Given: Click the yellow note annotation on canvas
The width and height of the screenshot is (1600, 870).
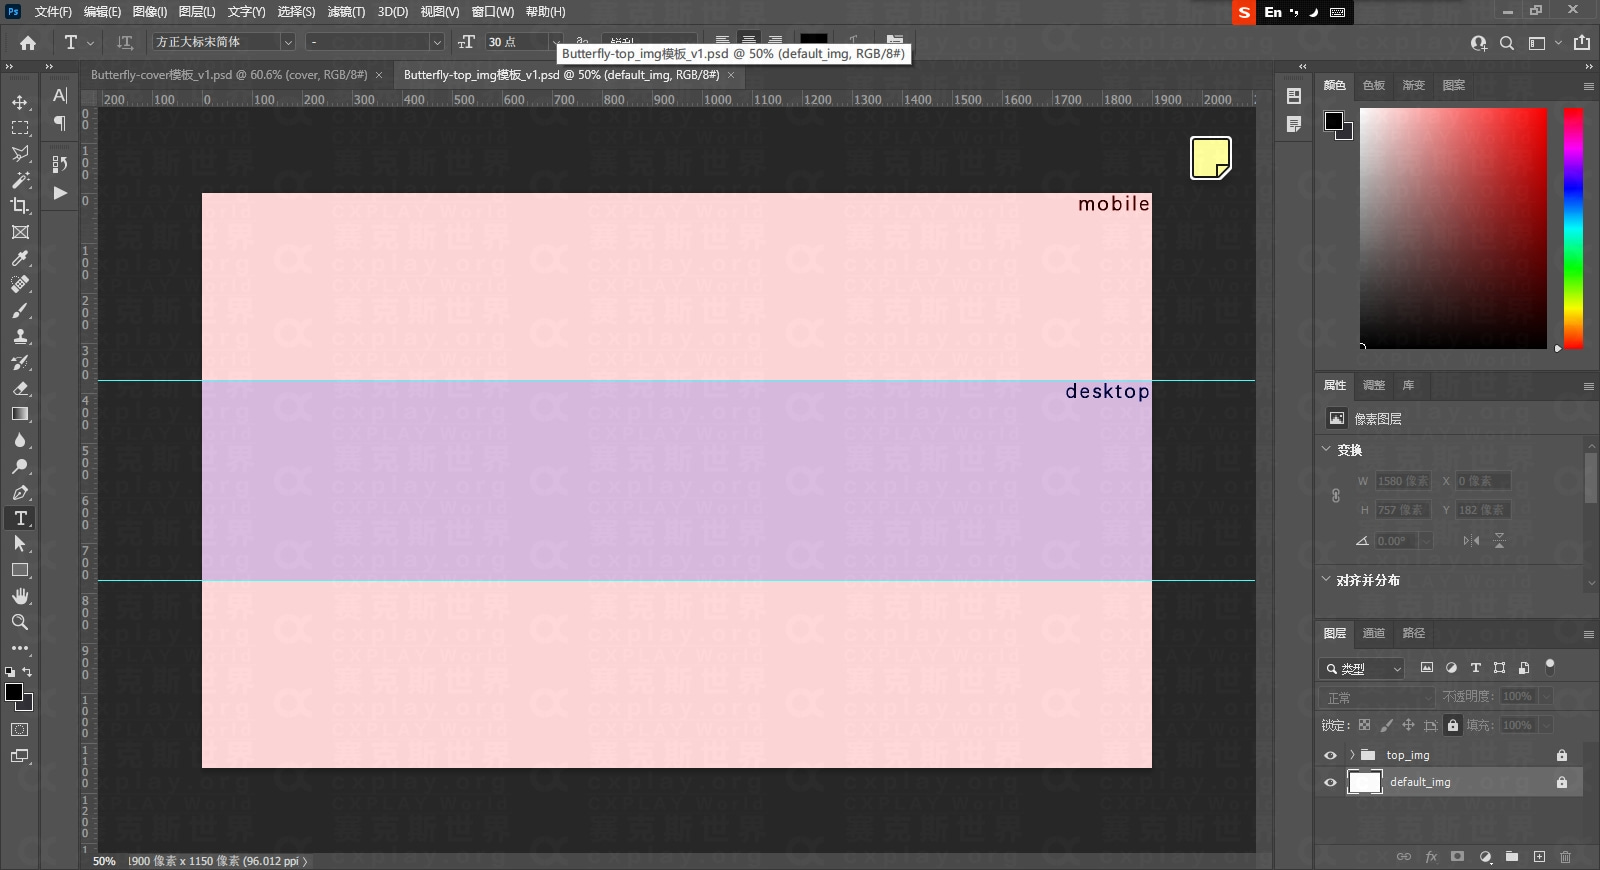Looking at the screenshot, I should click(1210, 158).
